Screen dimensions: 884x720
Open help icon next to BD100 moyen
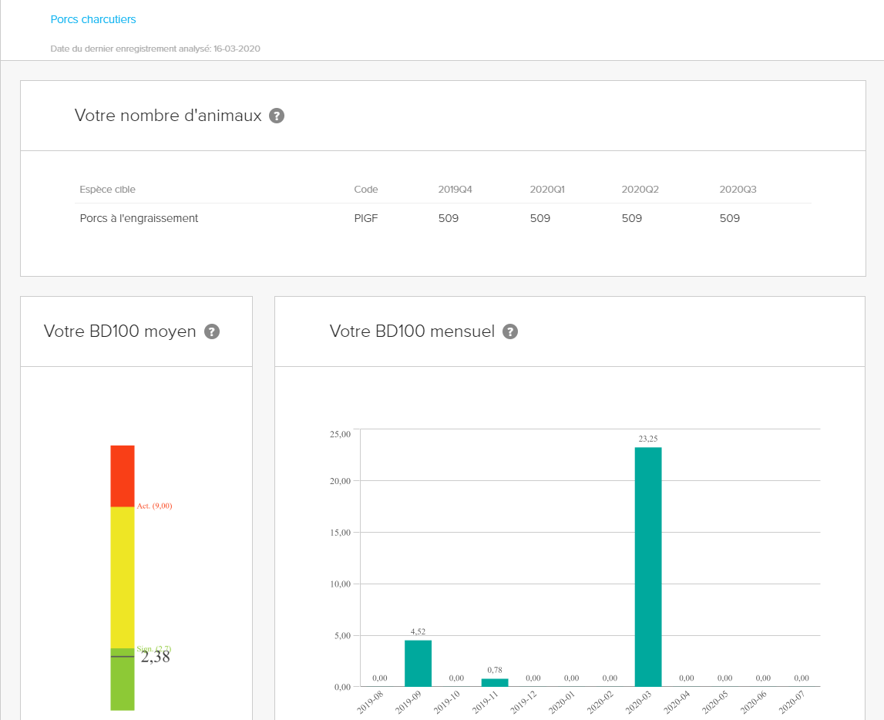(x=212, y=332)
